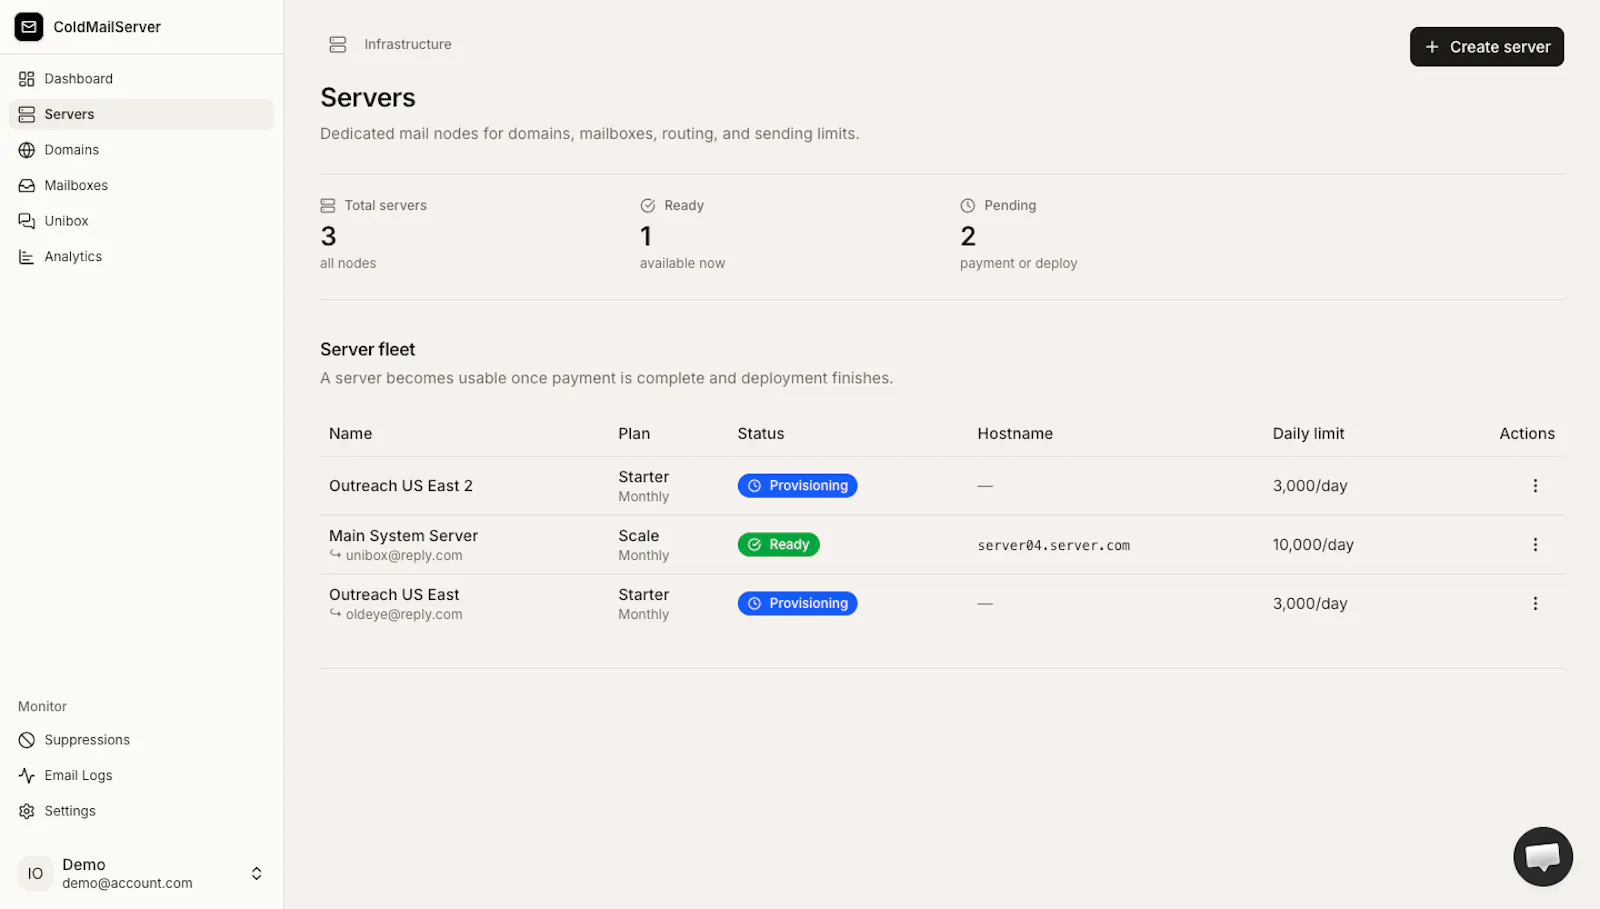This screenshot has height=909, width=1600.
Task: Click the Ready checkmark stat icon
Action: (x=648, y=205)
